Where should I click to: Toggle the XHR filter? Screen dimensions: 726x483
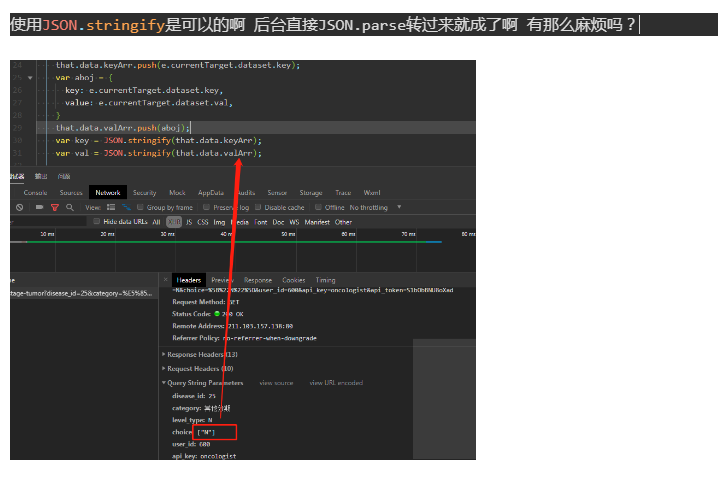[x=174, y=222]
